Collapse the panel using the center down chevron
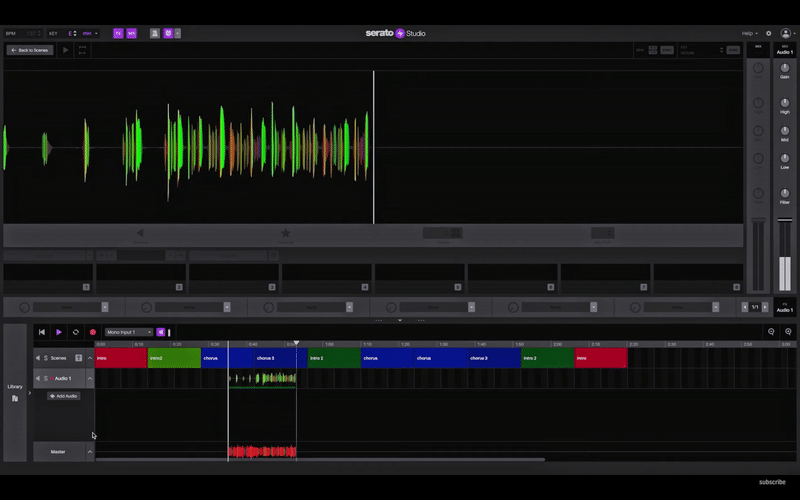 (x=399, y=320)
